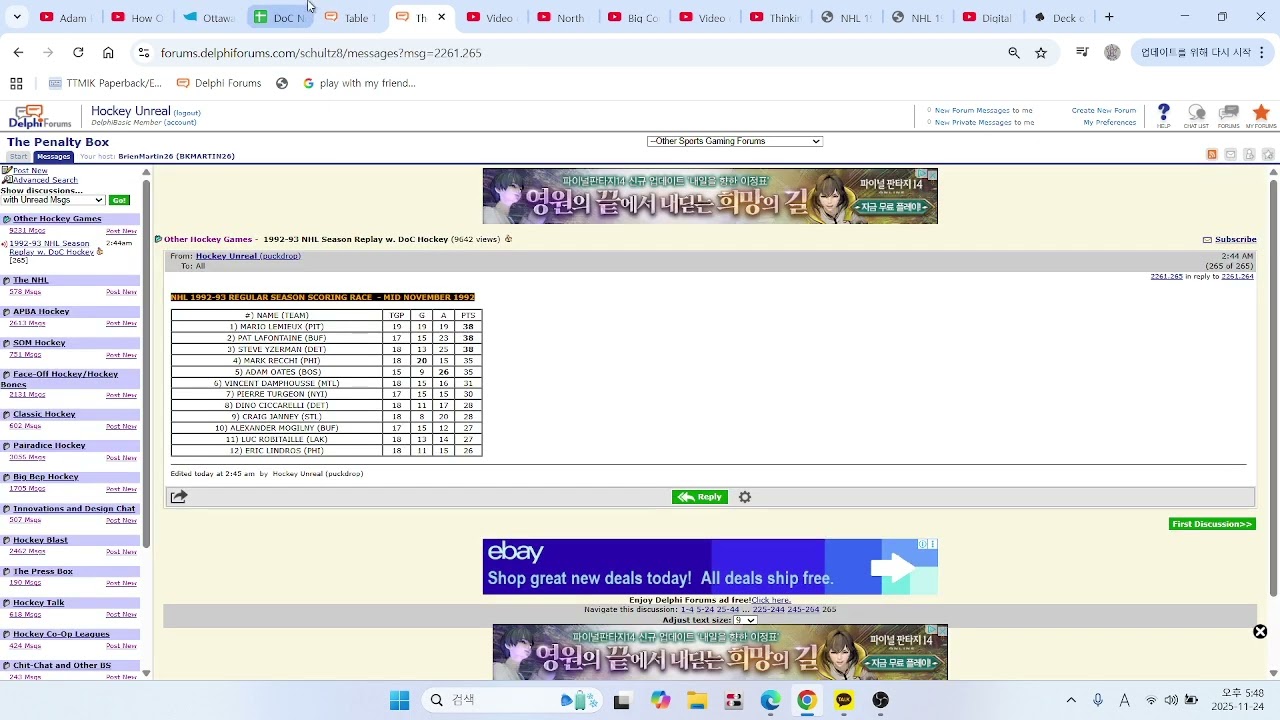
Task: Click the First Discussion>> button
Action: (x=1212, y=524)
